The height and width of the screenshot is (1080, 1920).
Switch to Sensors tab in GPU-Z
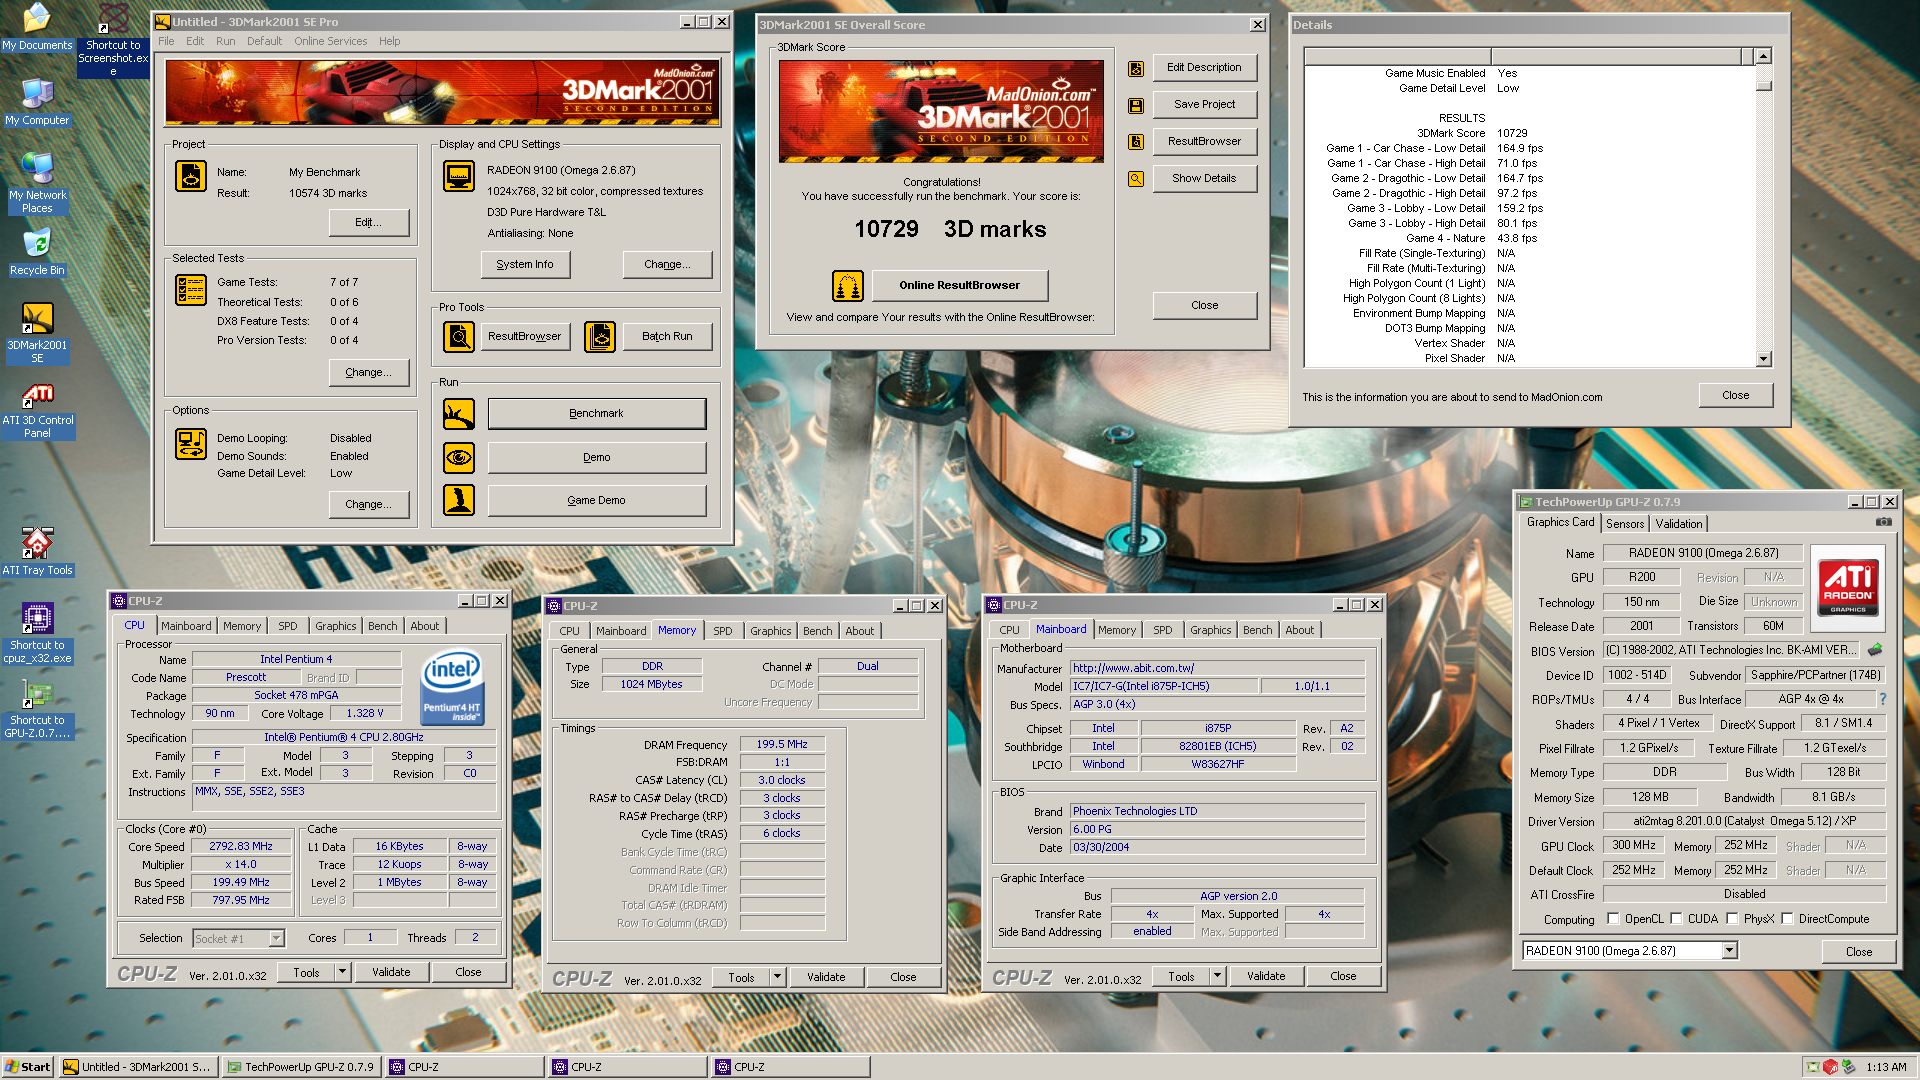coord(1625,524)
